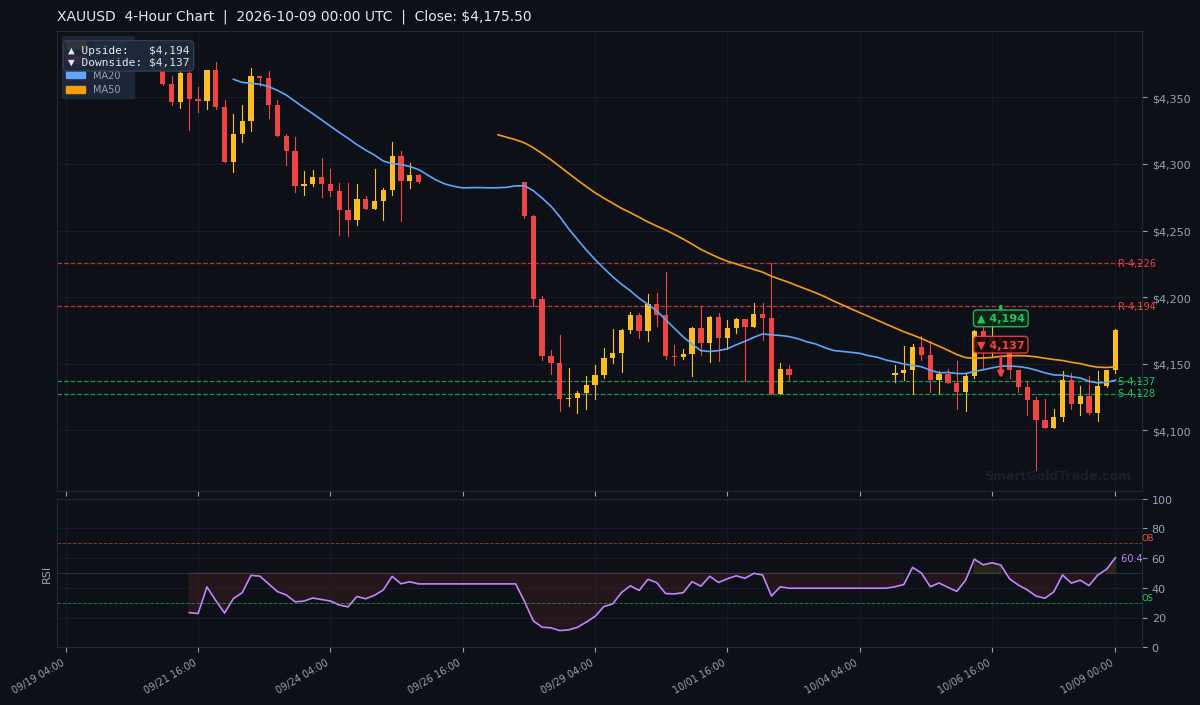1200x705 pixels.
Task: Click the MA50 orange legend swatch
Action: point(76,90)
